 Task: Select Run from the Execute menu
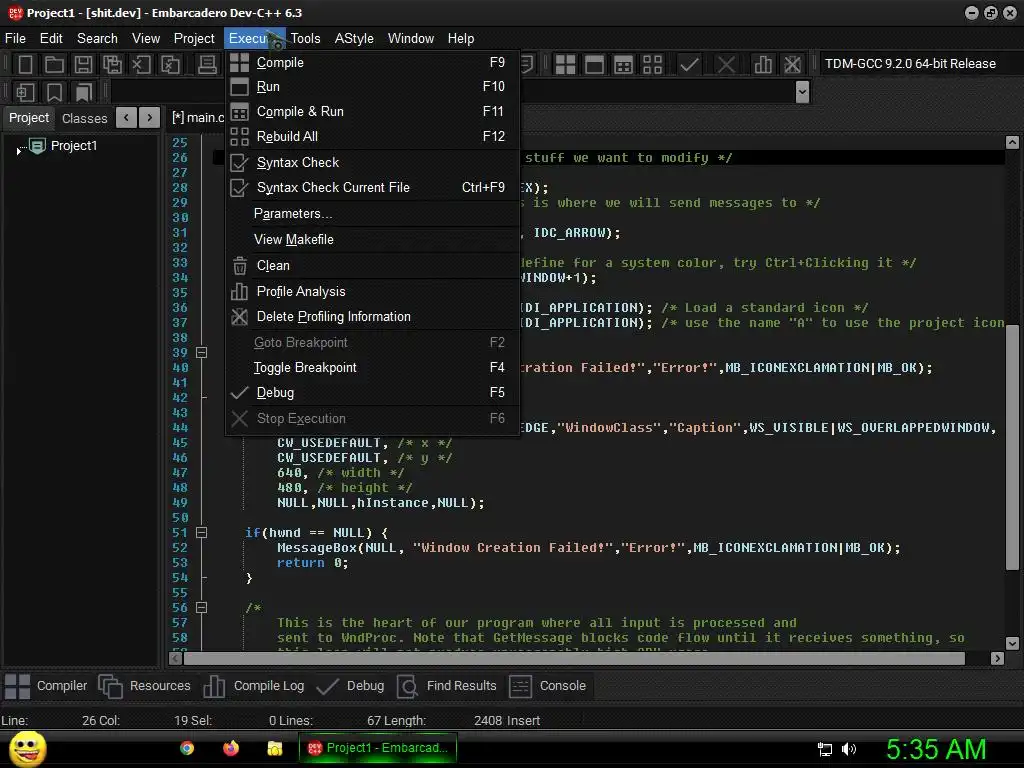coord(371,86)
